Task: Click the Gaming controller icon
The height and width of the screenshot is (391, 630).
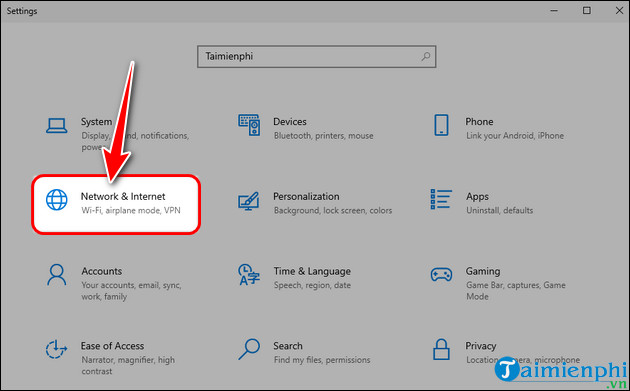Action: click(441, 275)
